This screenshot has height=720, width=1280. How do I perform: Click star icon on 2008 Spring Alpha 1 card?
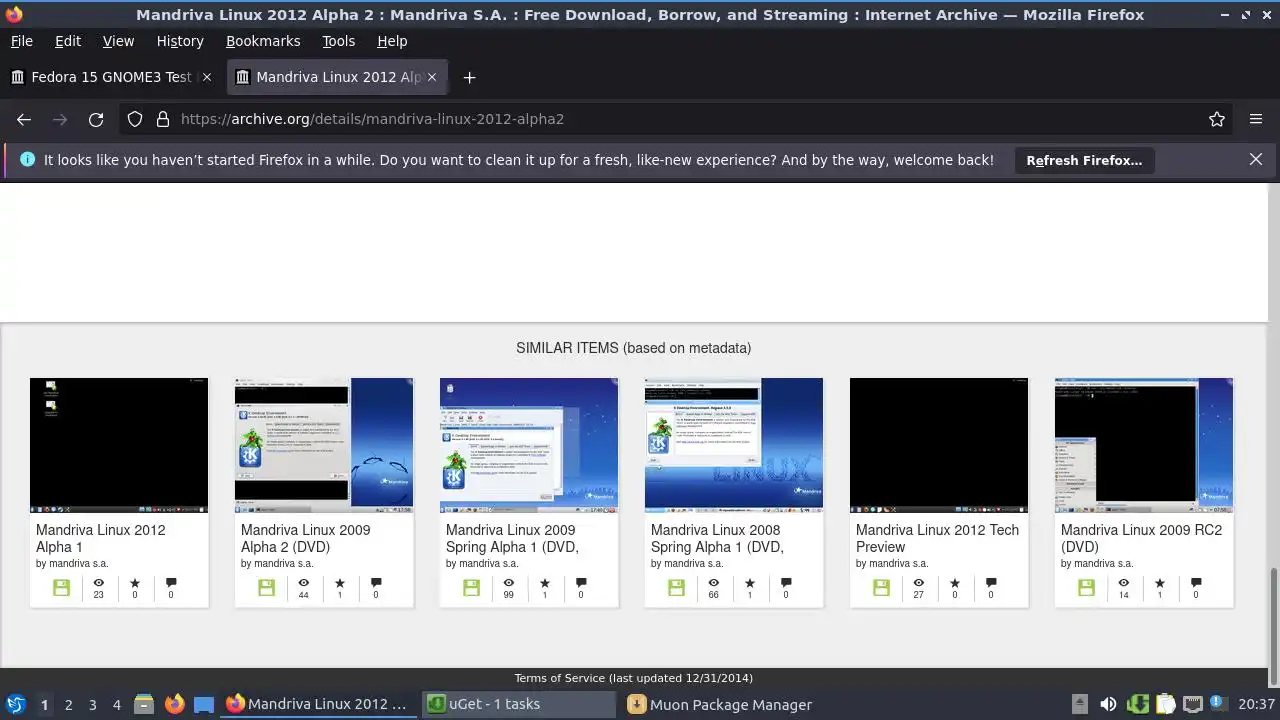click(750, 583)
